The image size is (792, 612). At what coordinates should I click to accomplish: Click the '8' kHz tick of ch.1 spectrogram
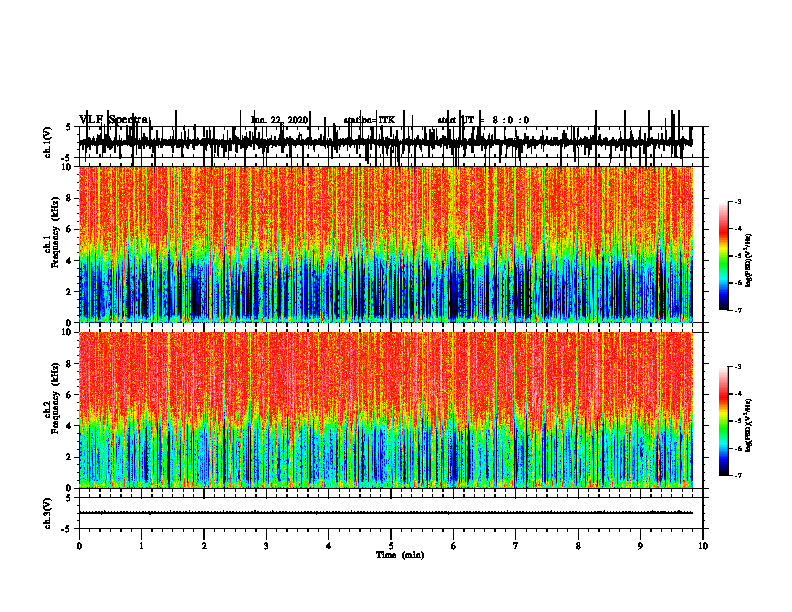pyautogui.click(x=68, y=198)
